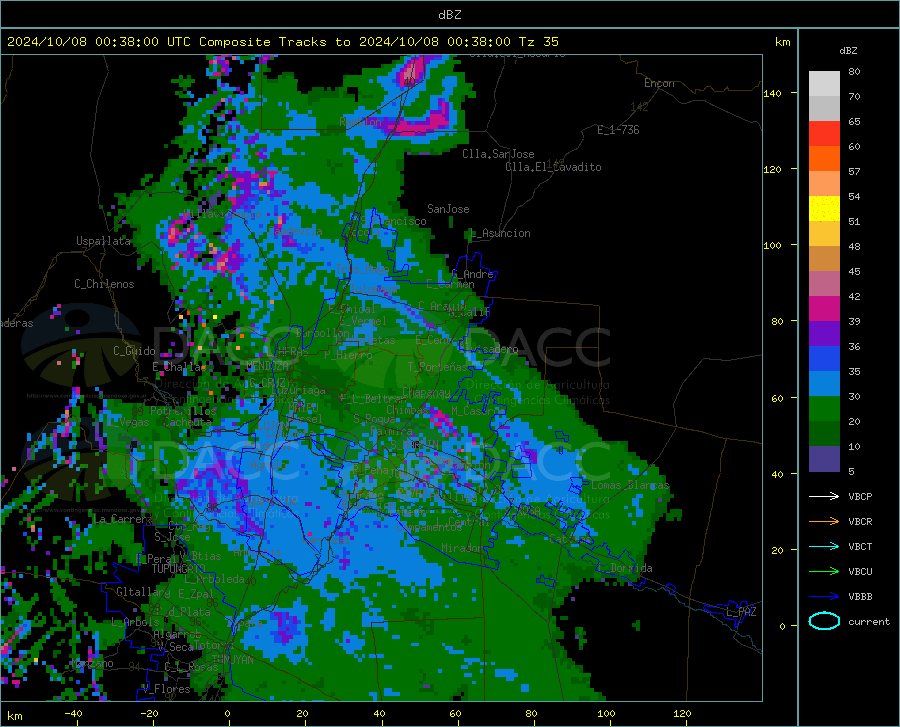Click the Miradon map label
Screen dimensions: 900x727
tap(463, 548)
